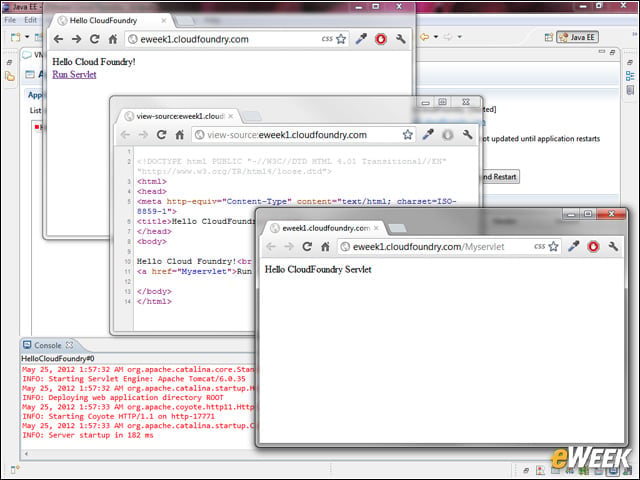Close the view-source browser tab
640x480 pixels.
pos(231,116)
